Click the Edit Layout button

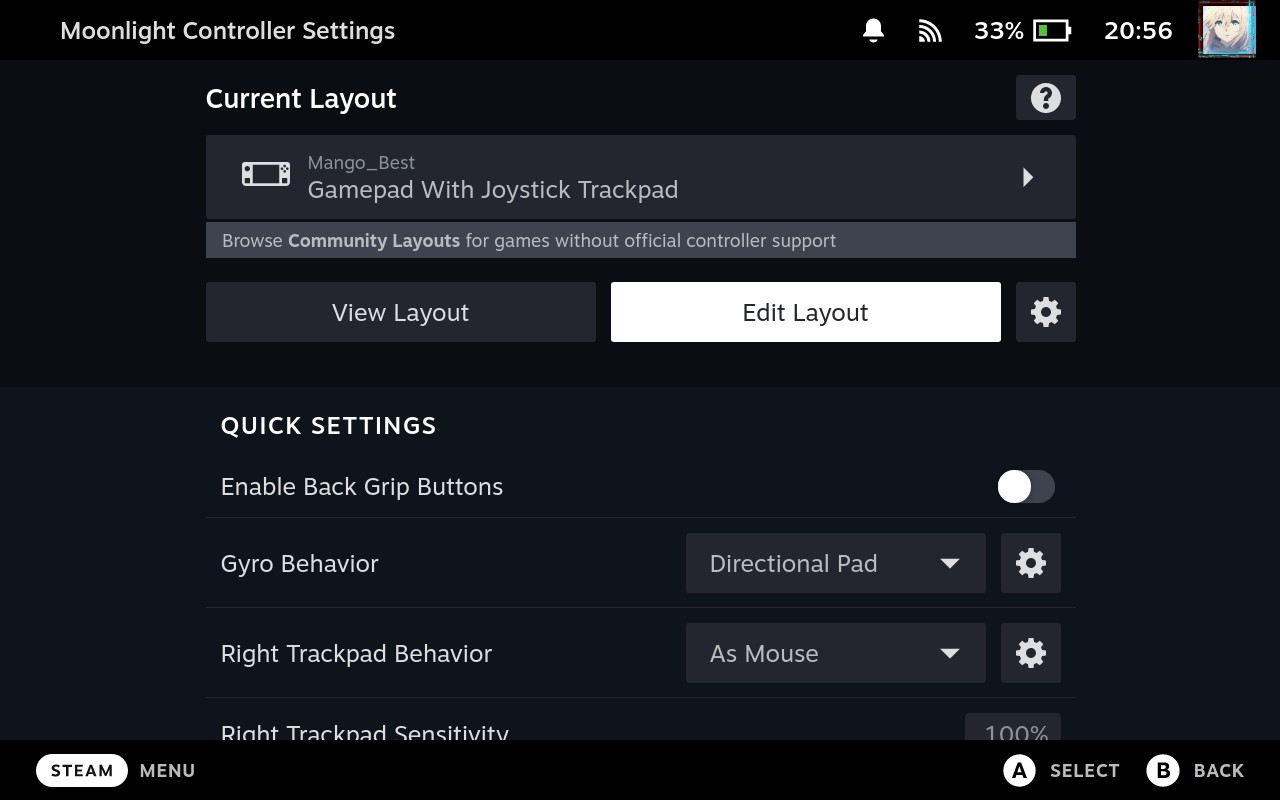tap(805, 312)
